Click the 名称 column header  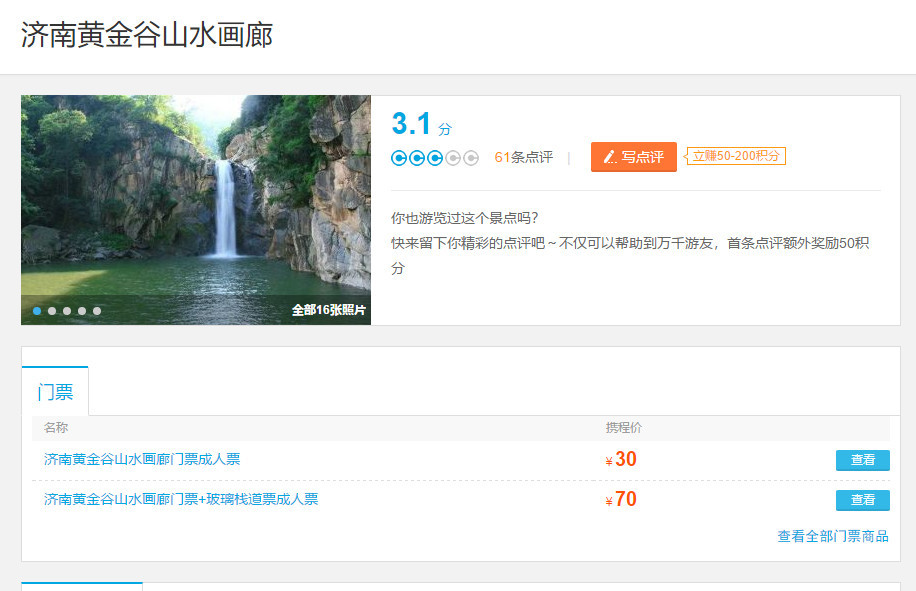[56, 427]
